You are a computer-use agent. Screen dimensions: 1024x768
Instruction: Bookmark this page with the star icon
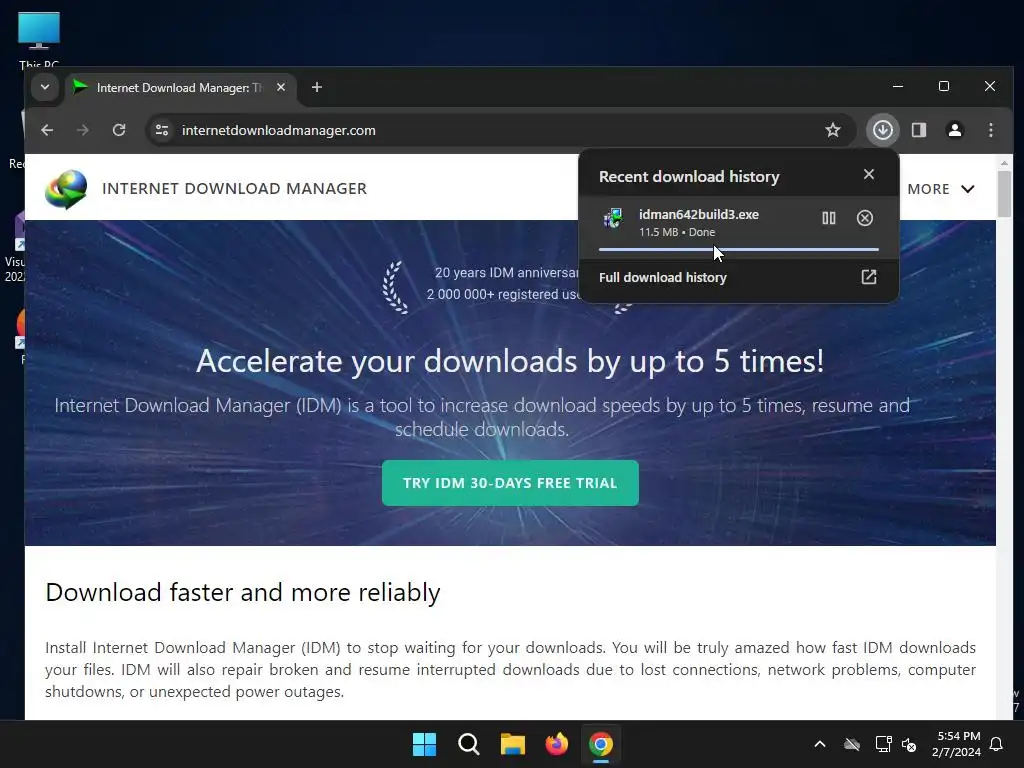coord(833,130)
